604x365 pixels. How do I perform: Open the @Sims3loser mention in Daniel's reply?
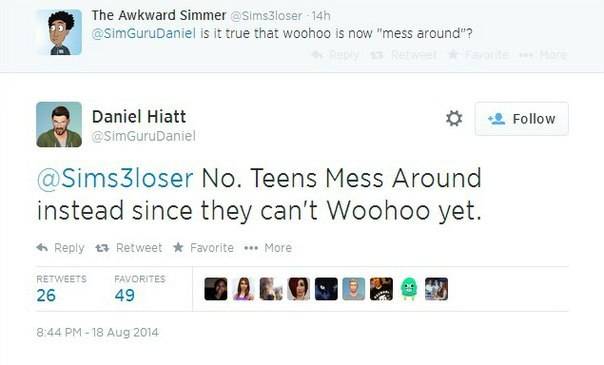(115, 178)
